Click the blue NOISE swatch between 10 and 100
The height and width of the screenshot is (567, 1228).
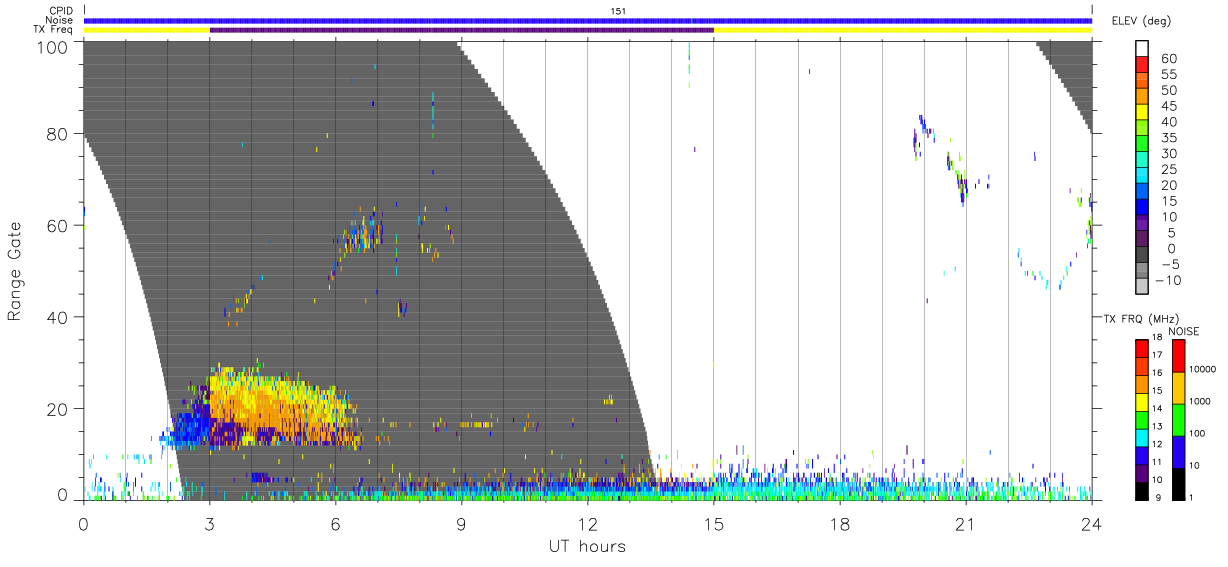tap(1179, 451)
